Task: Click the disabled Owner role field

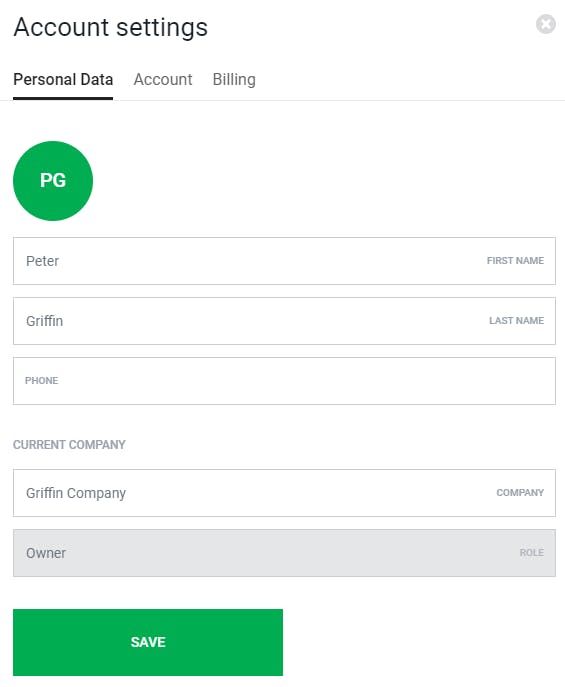Action: (284, 553)
